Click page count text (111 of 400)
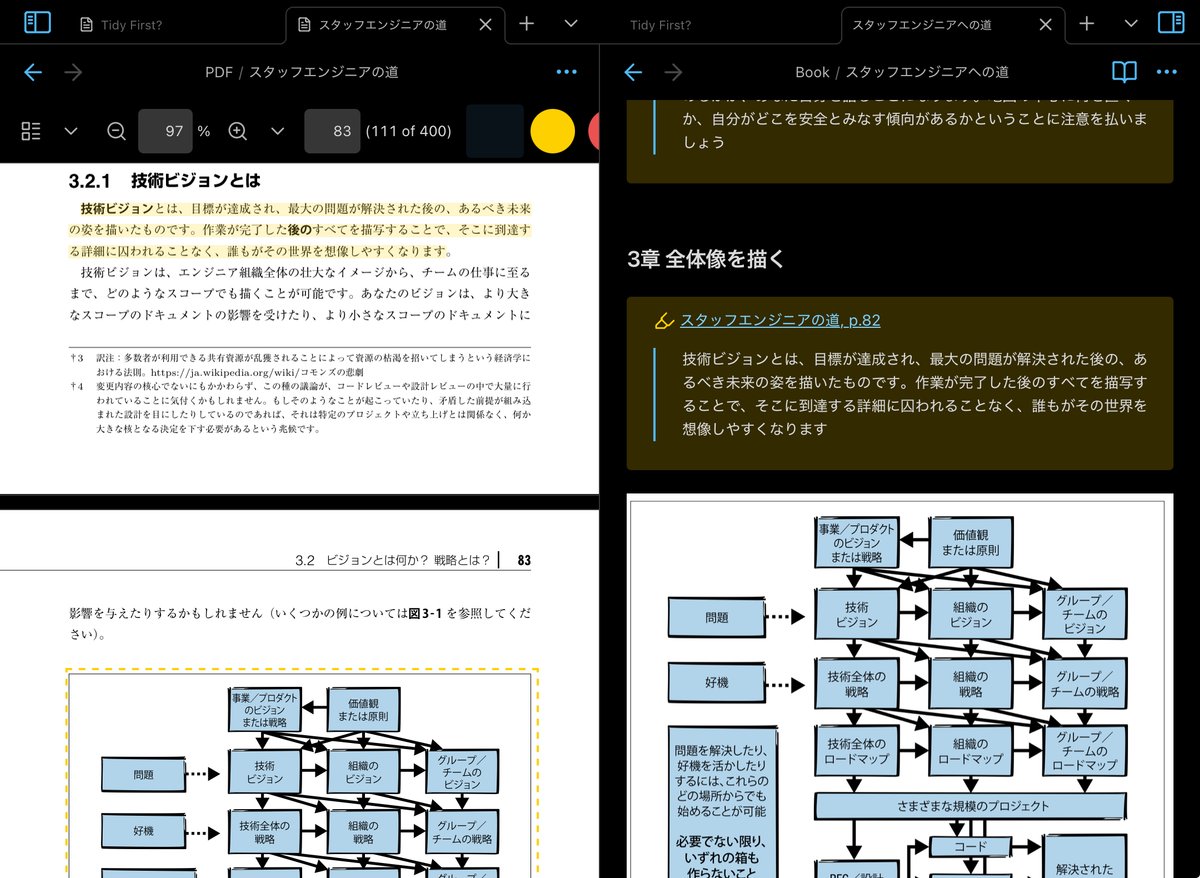 (x=408, y=131)
